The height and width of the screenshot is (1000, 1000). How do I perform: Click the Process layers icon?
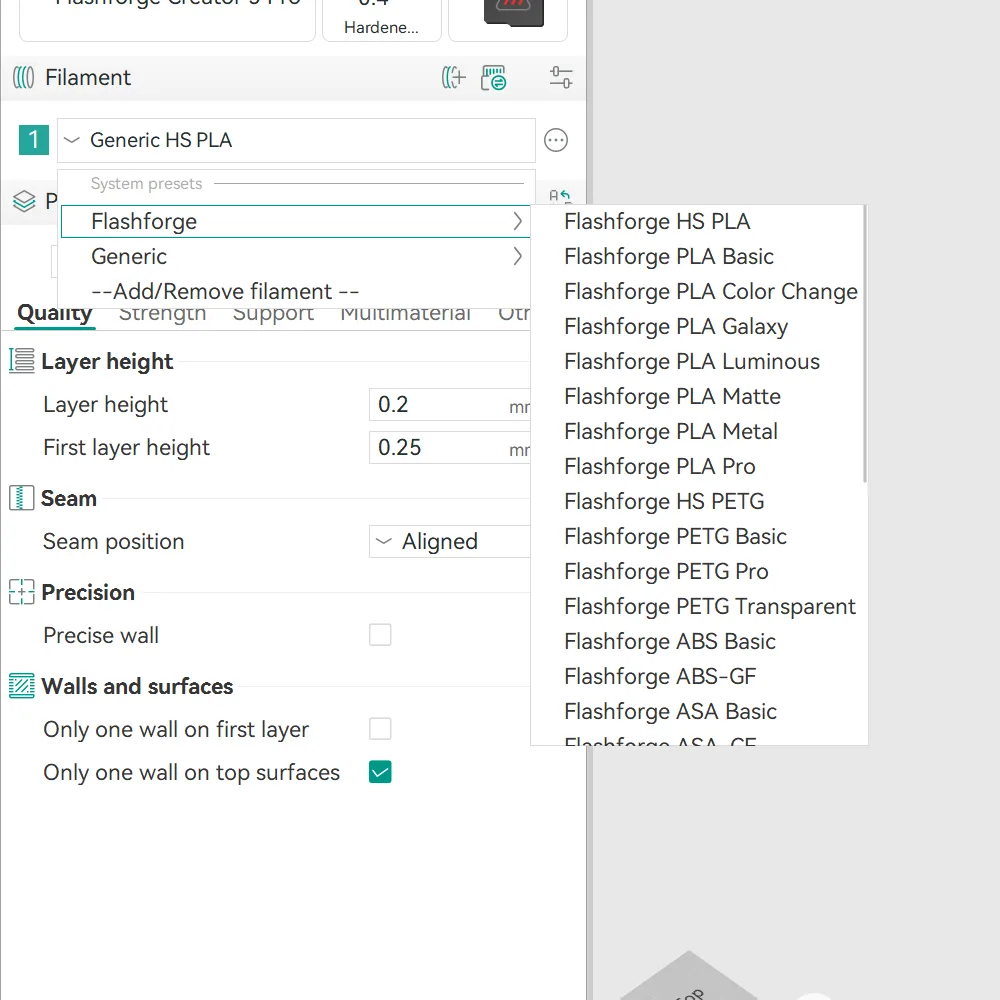click(x=24, y=201)
